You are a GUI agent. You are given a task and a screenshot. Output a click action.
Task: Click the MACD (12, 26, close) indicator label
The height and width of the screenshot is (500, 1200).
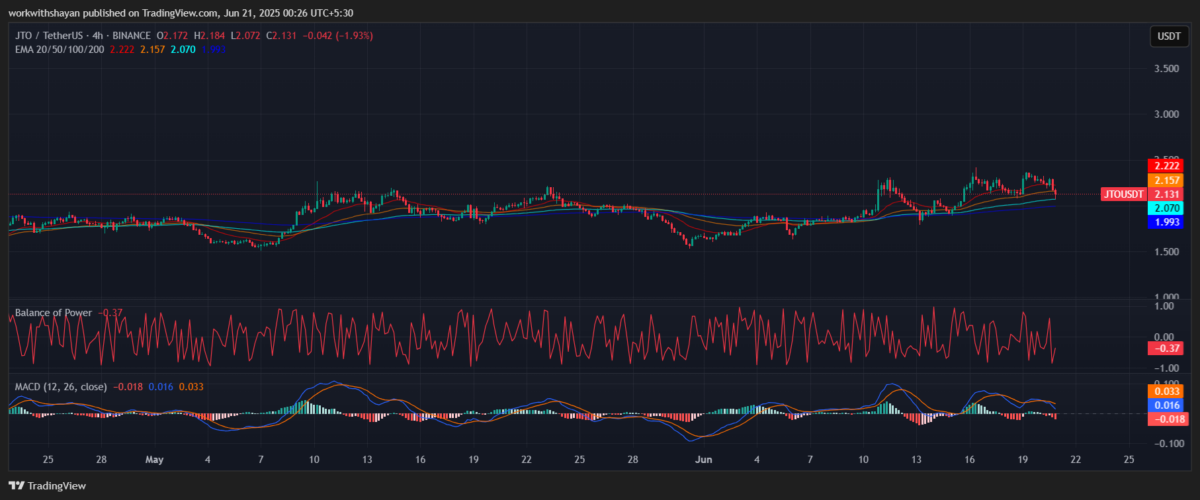pyautogui.click(x=61, y=386)
